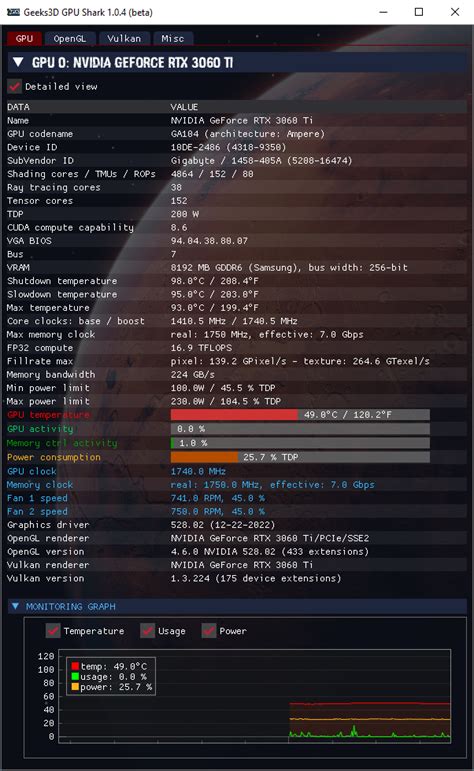
Task: Maximize the GPU Shark window
Action: click(x=419, y=12)
